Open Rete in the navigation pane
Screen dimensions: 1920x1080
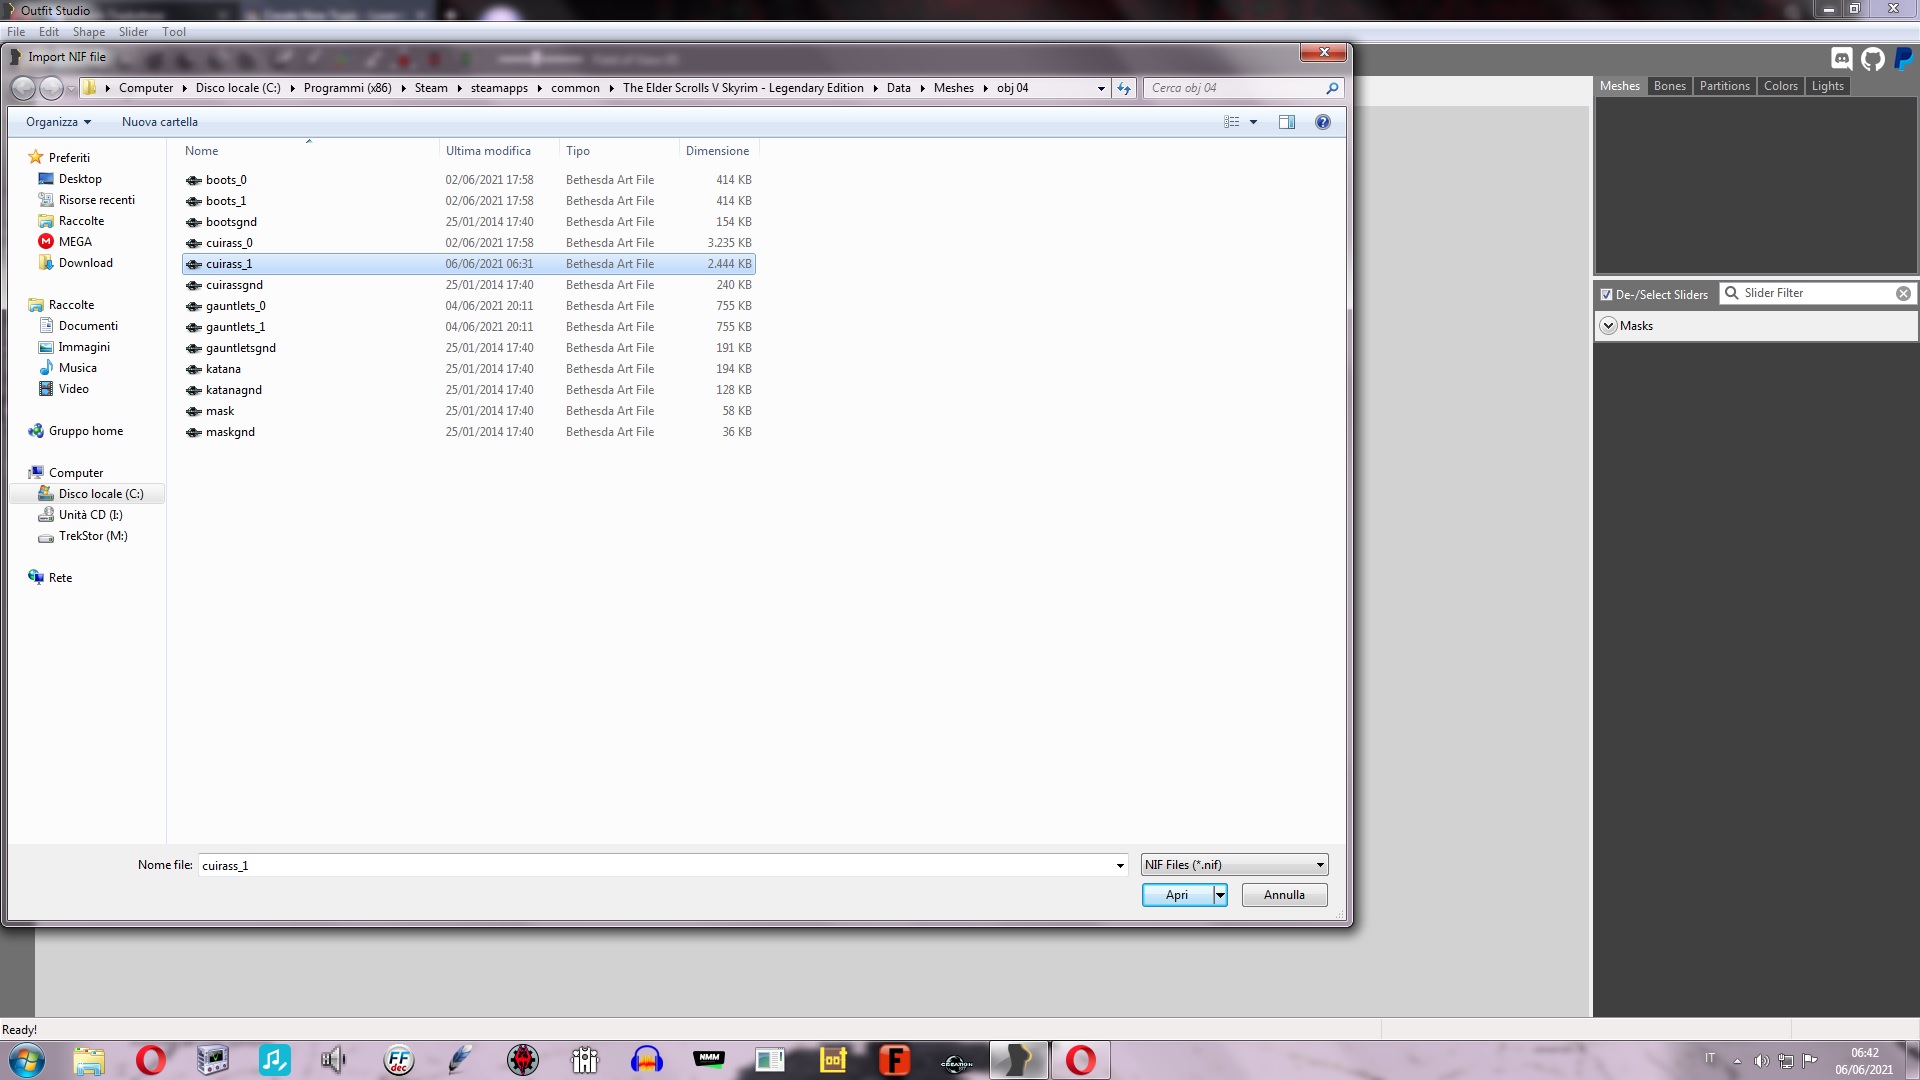pos(60,578)
